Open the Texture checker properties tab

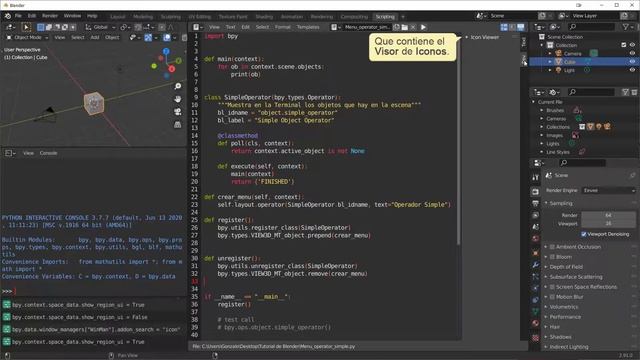[535, 338]
